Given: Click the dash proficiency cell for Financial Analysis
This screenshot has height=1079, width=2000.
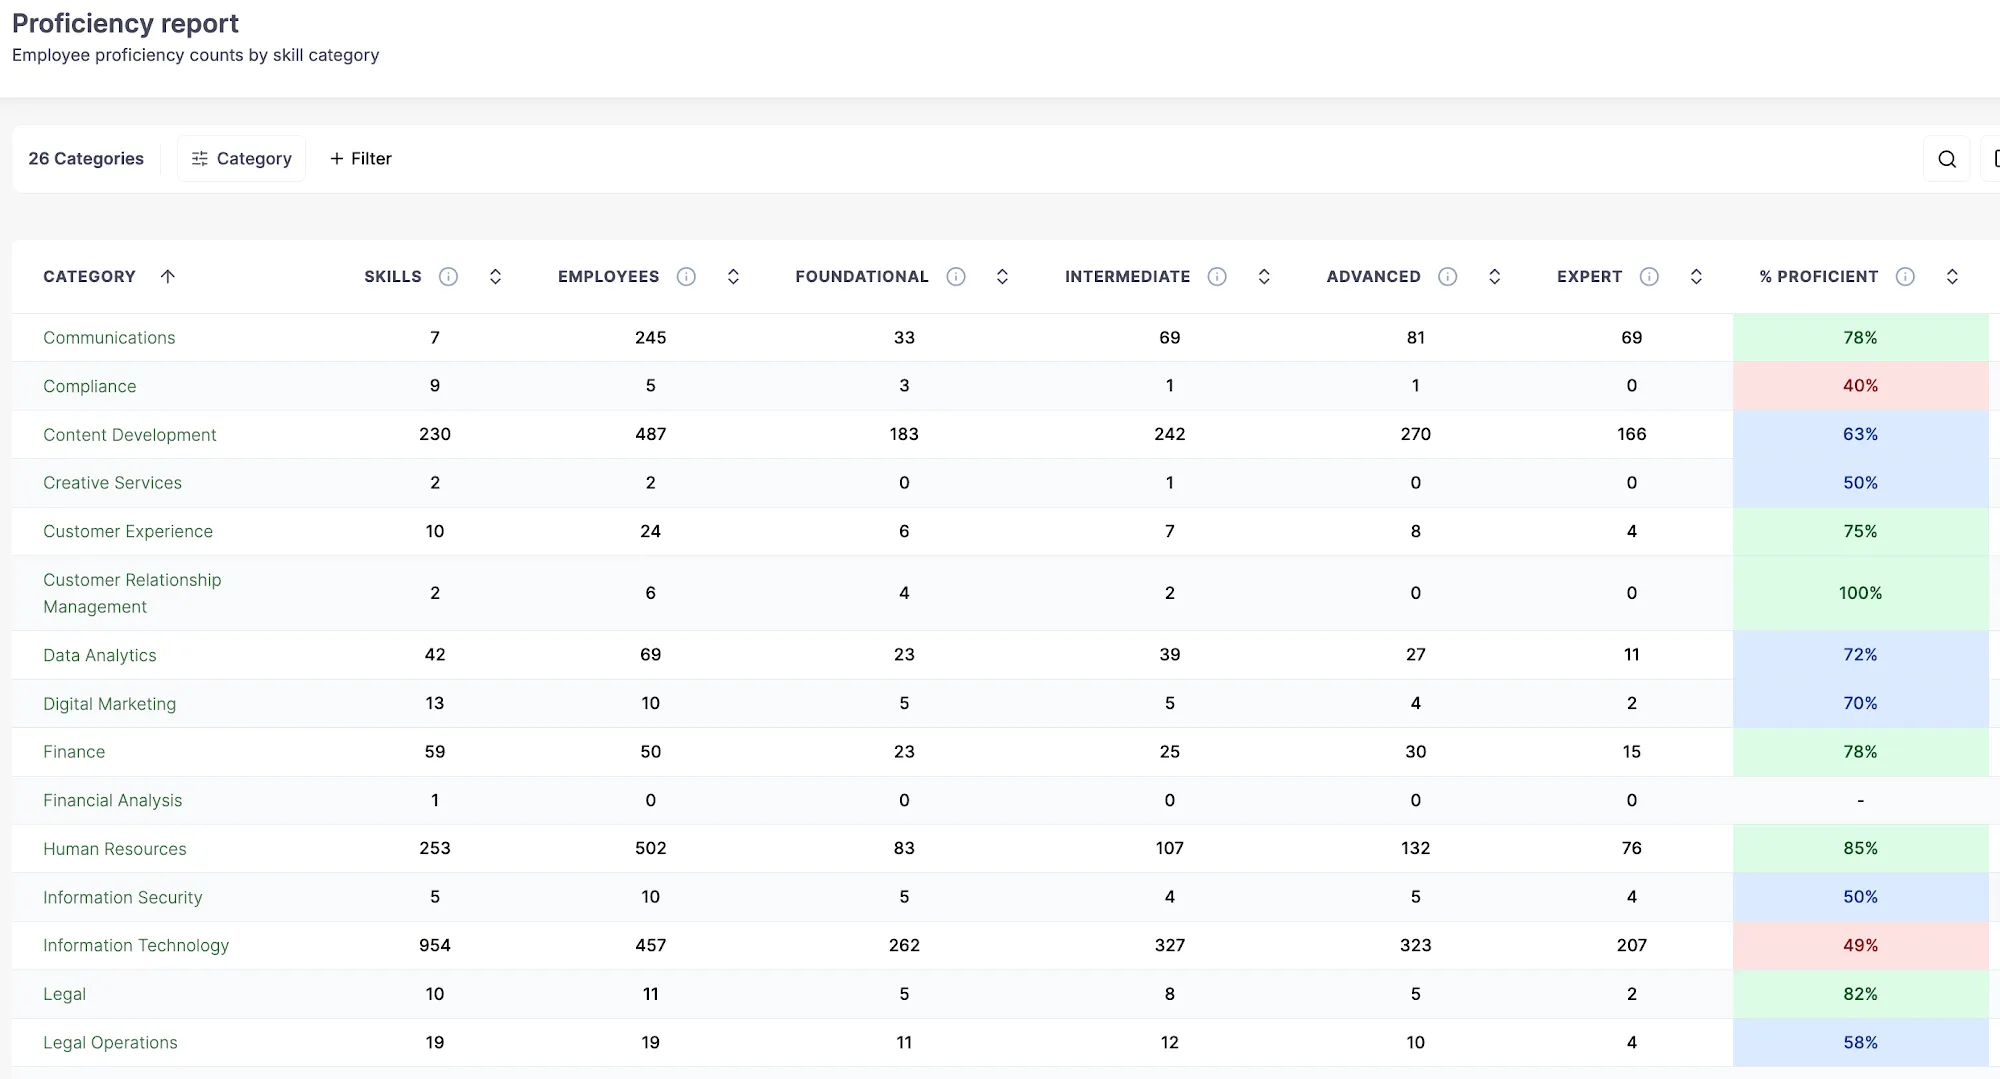Looking at the screenshot, I should [1860, 800].
